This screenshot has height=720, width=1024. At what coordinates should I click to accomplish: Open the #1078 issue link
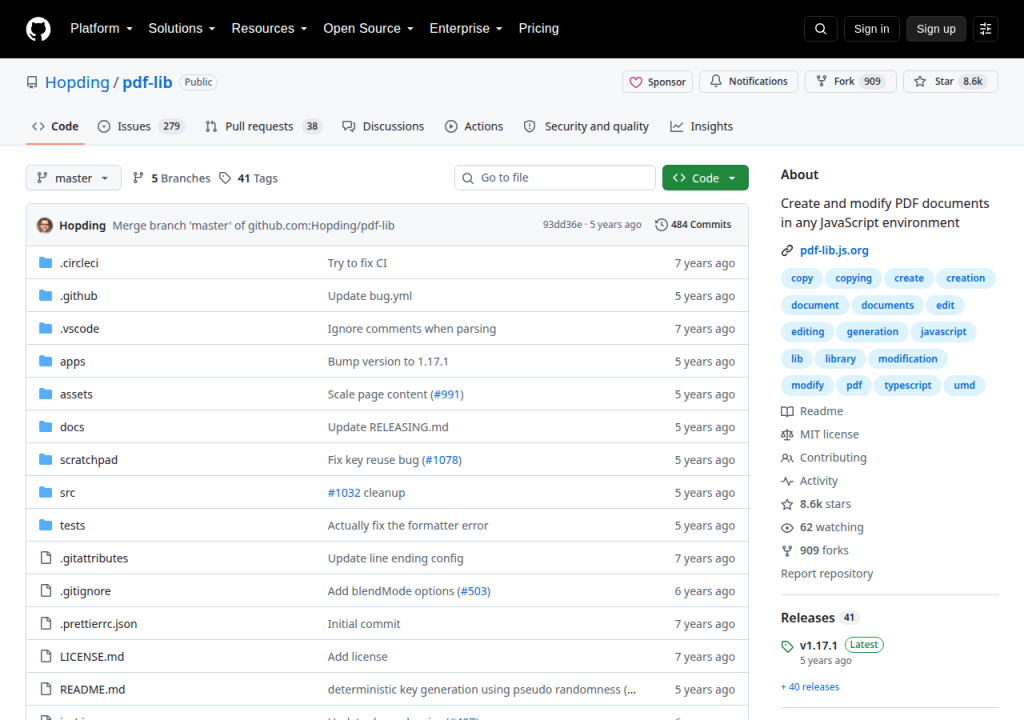pyautogui.click(x=442, y=460)
